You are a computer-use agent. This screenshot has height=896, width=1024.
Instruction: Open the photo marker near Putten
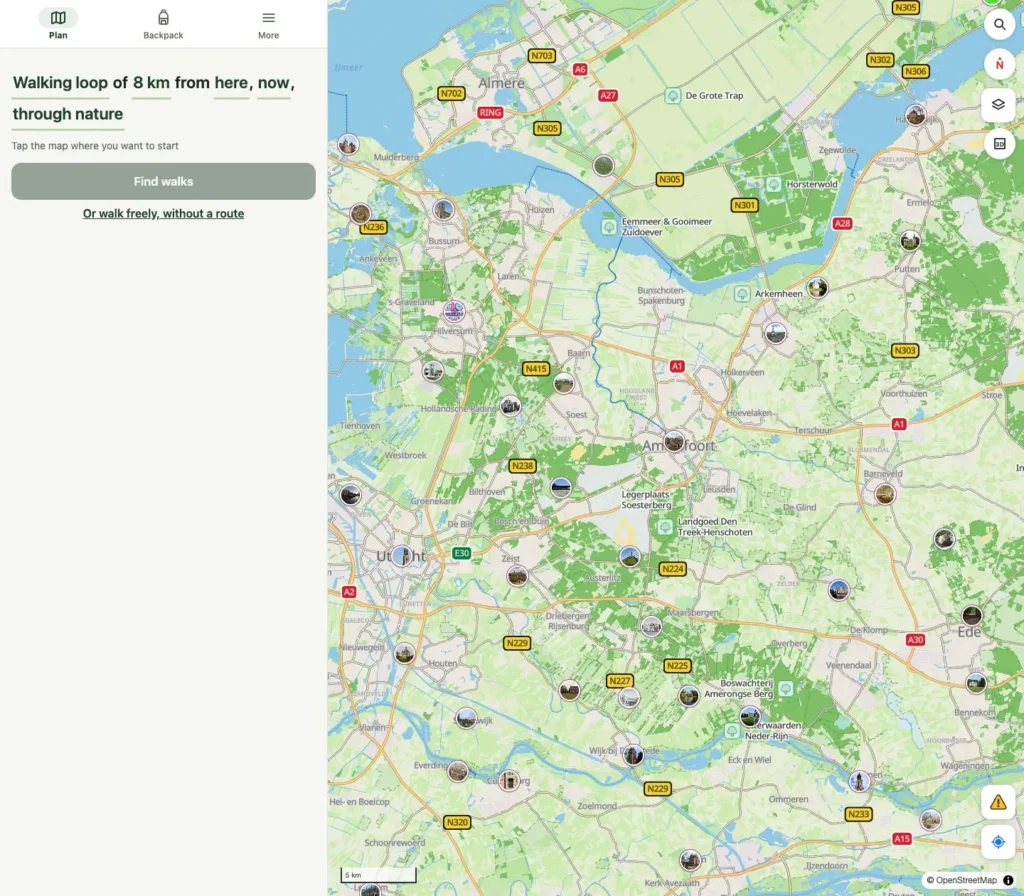910,241
